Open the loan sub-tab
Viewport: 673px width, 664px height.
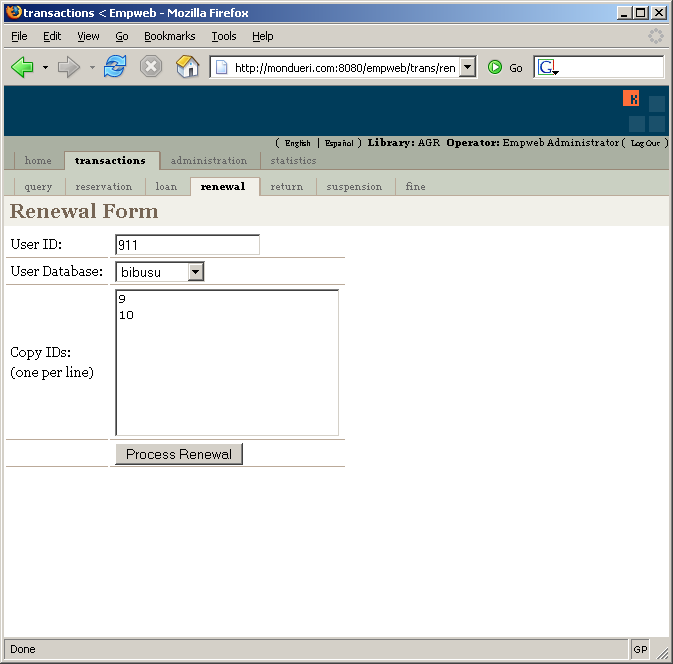click(x=166, y=187)
